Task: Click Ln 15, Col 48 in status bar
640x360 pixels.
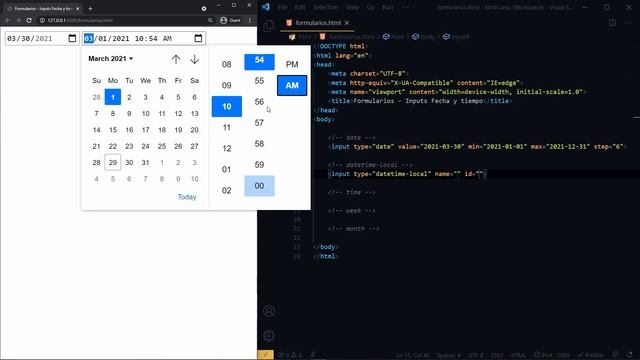Action: click(x=413, y=355)
